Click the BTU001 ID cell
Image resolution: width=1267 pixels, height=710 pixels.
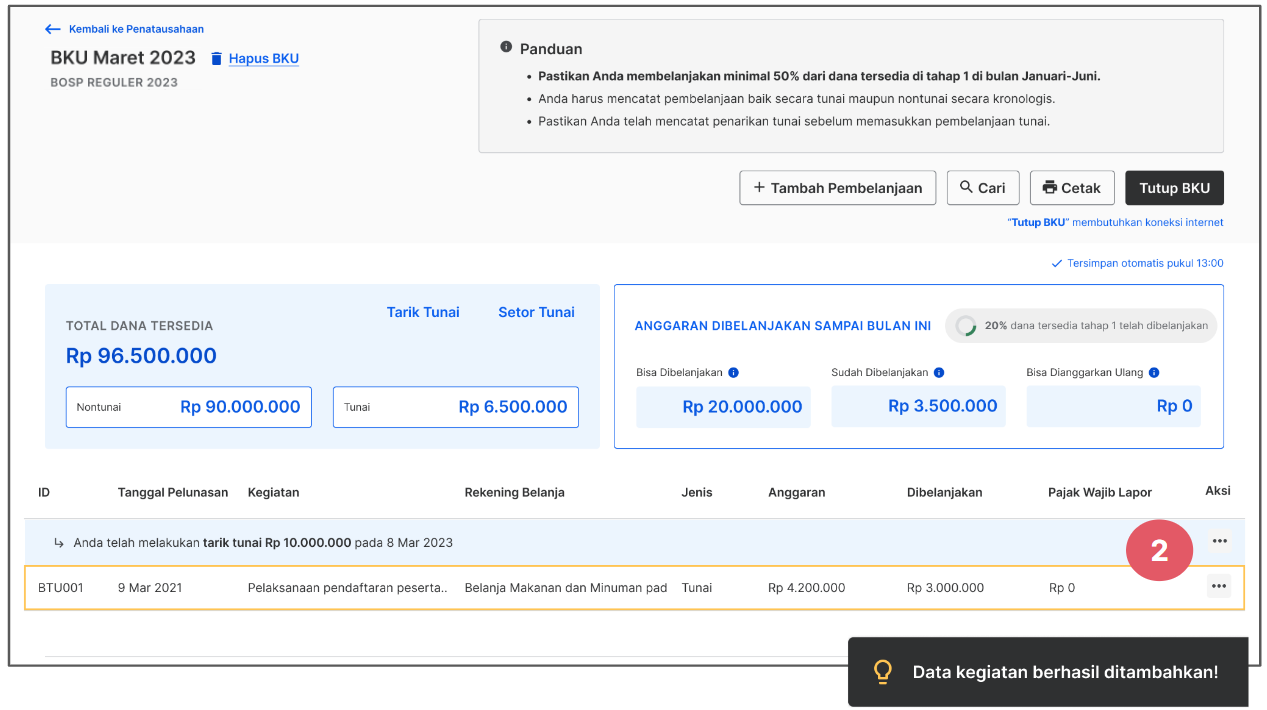60,588
